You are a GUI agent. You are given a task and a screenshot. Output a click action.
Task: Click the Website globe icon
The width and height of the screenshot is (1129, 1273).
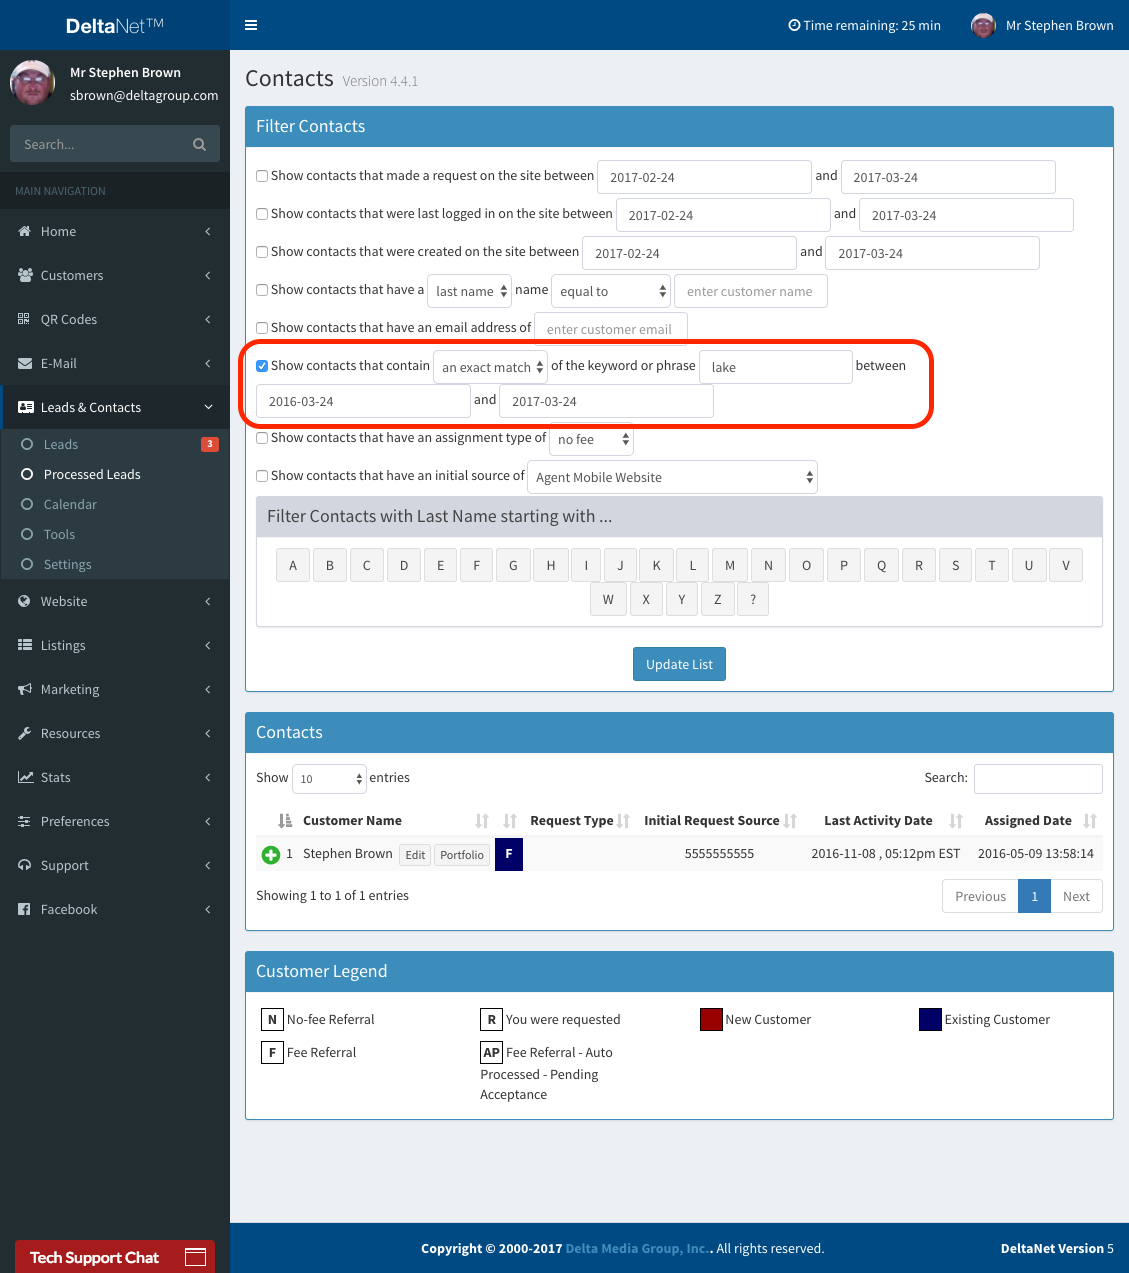click(24, 601)
